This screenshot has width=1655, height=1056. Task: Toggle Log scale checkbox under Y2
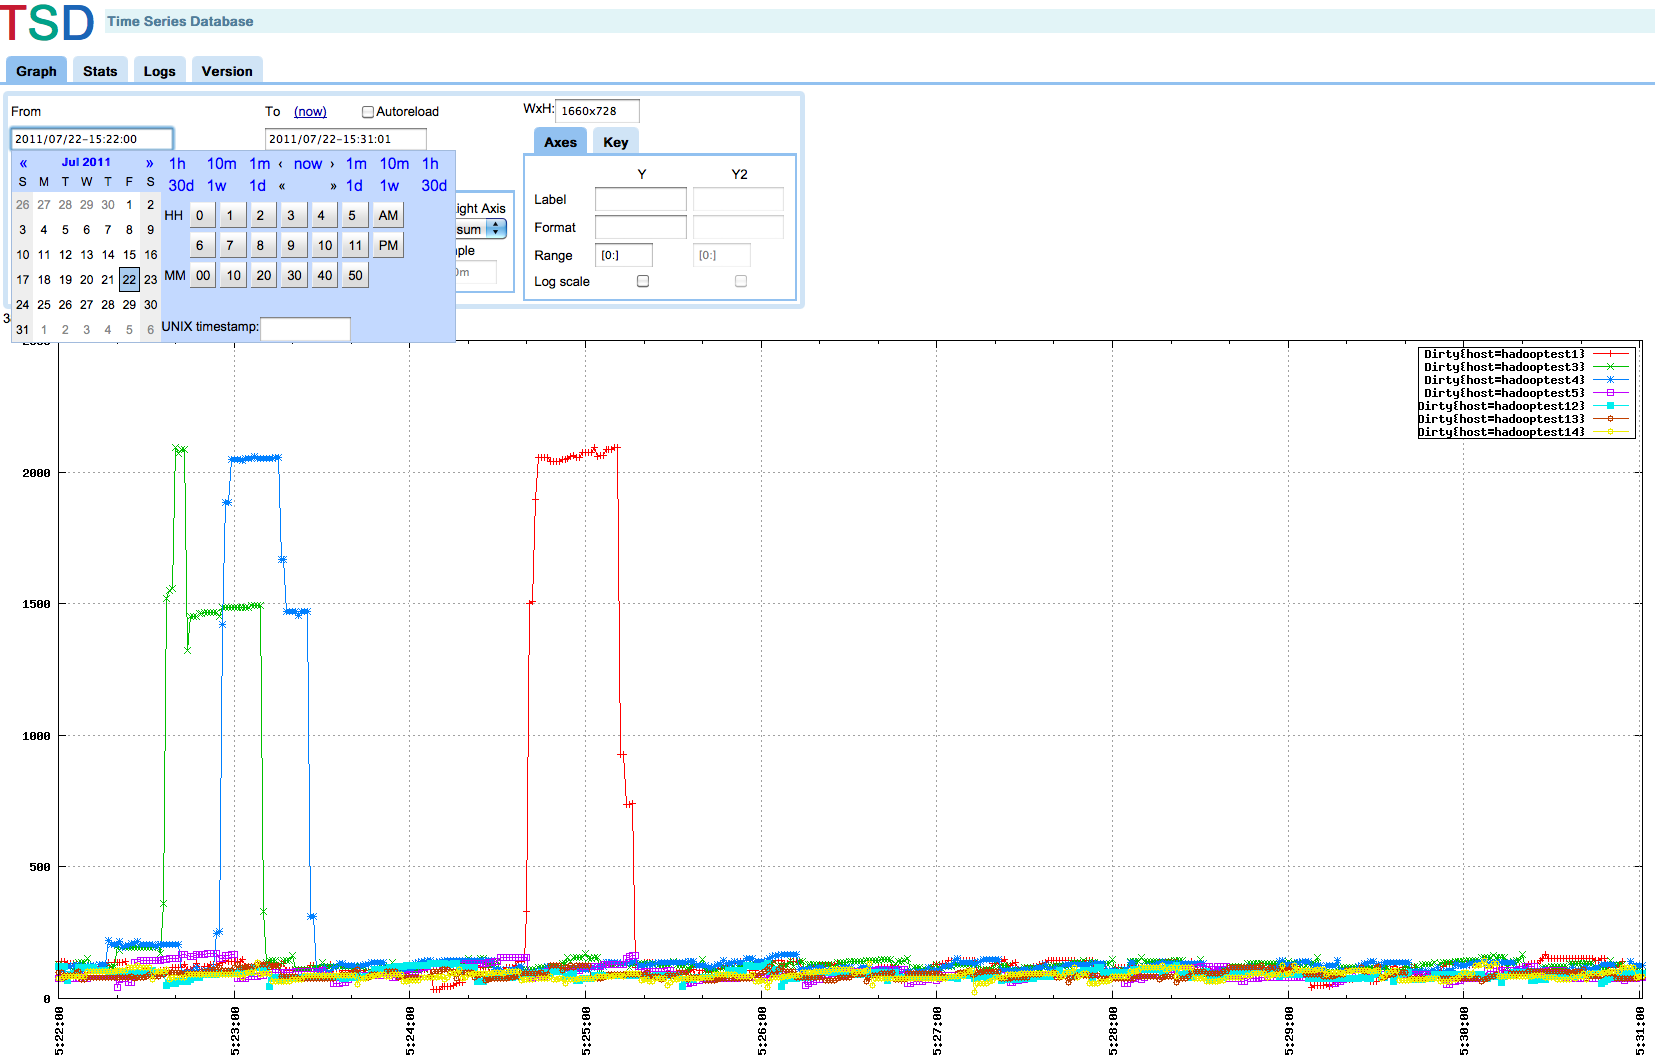[x=741, y=281]
